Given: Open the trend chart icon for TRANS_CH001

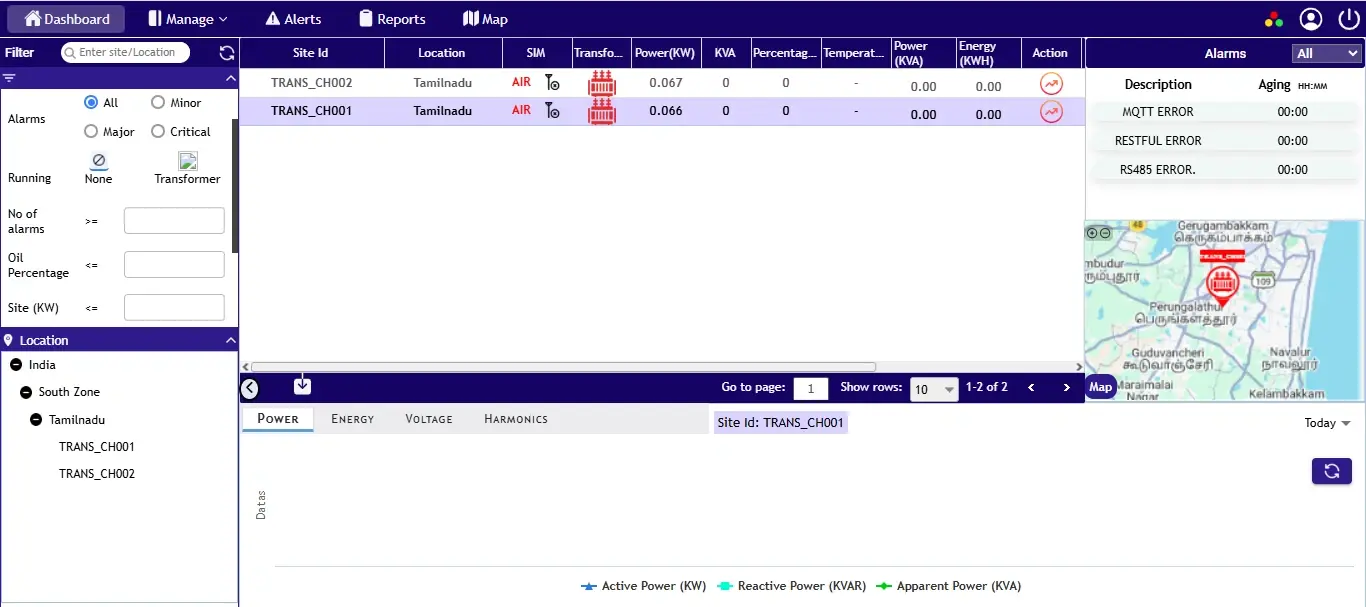Looking at the screenshot, I should 1051,112.
